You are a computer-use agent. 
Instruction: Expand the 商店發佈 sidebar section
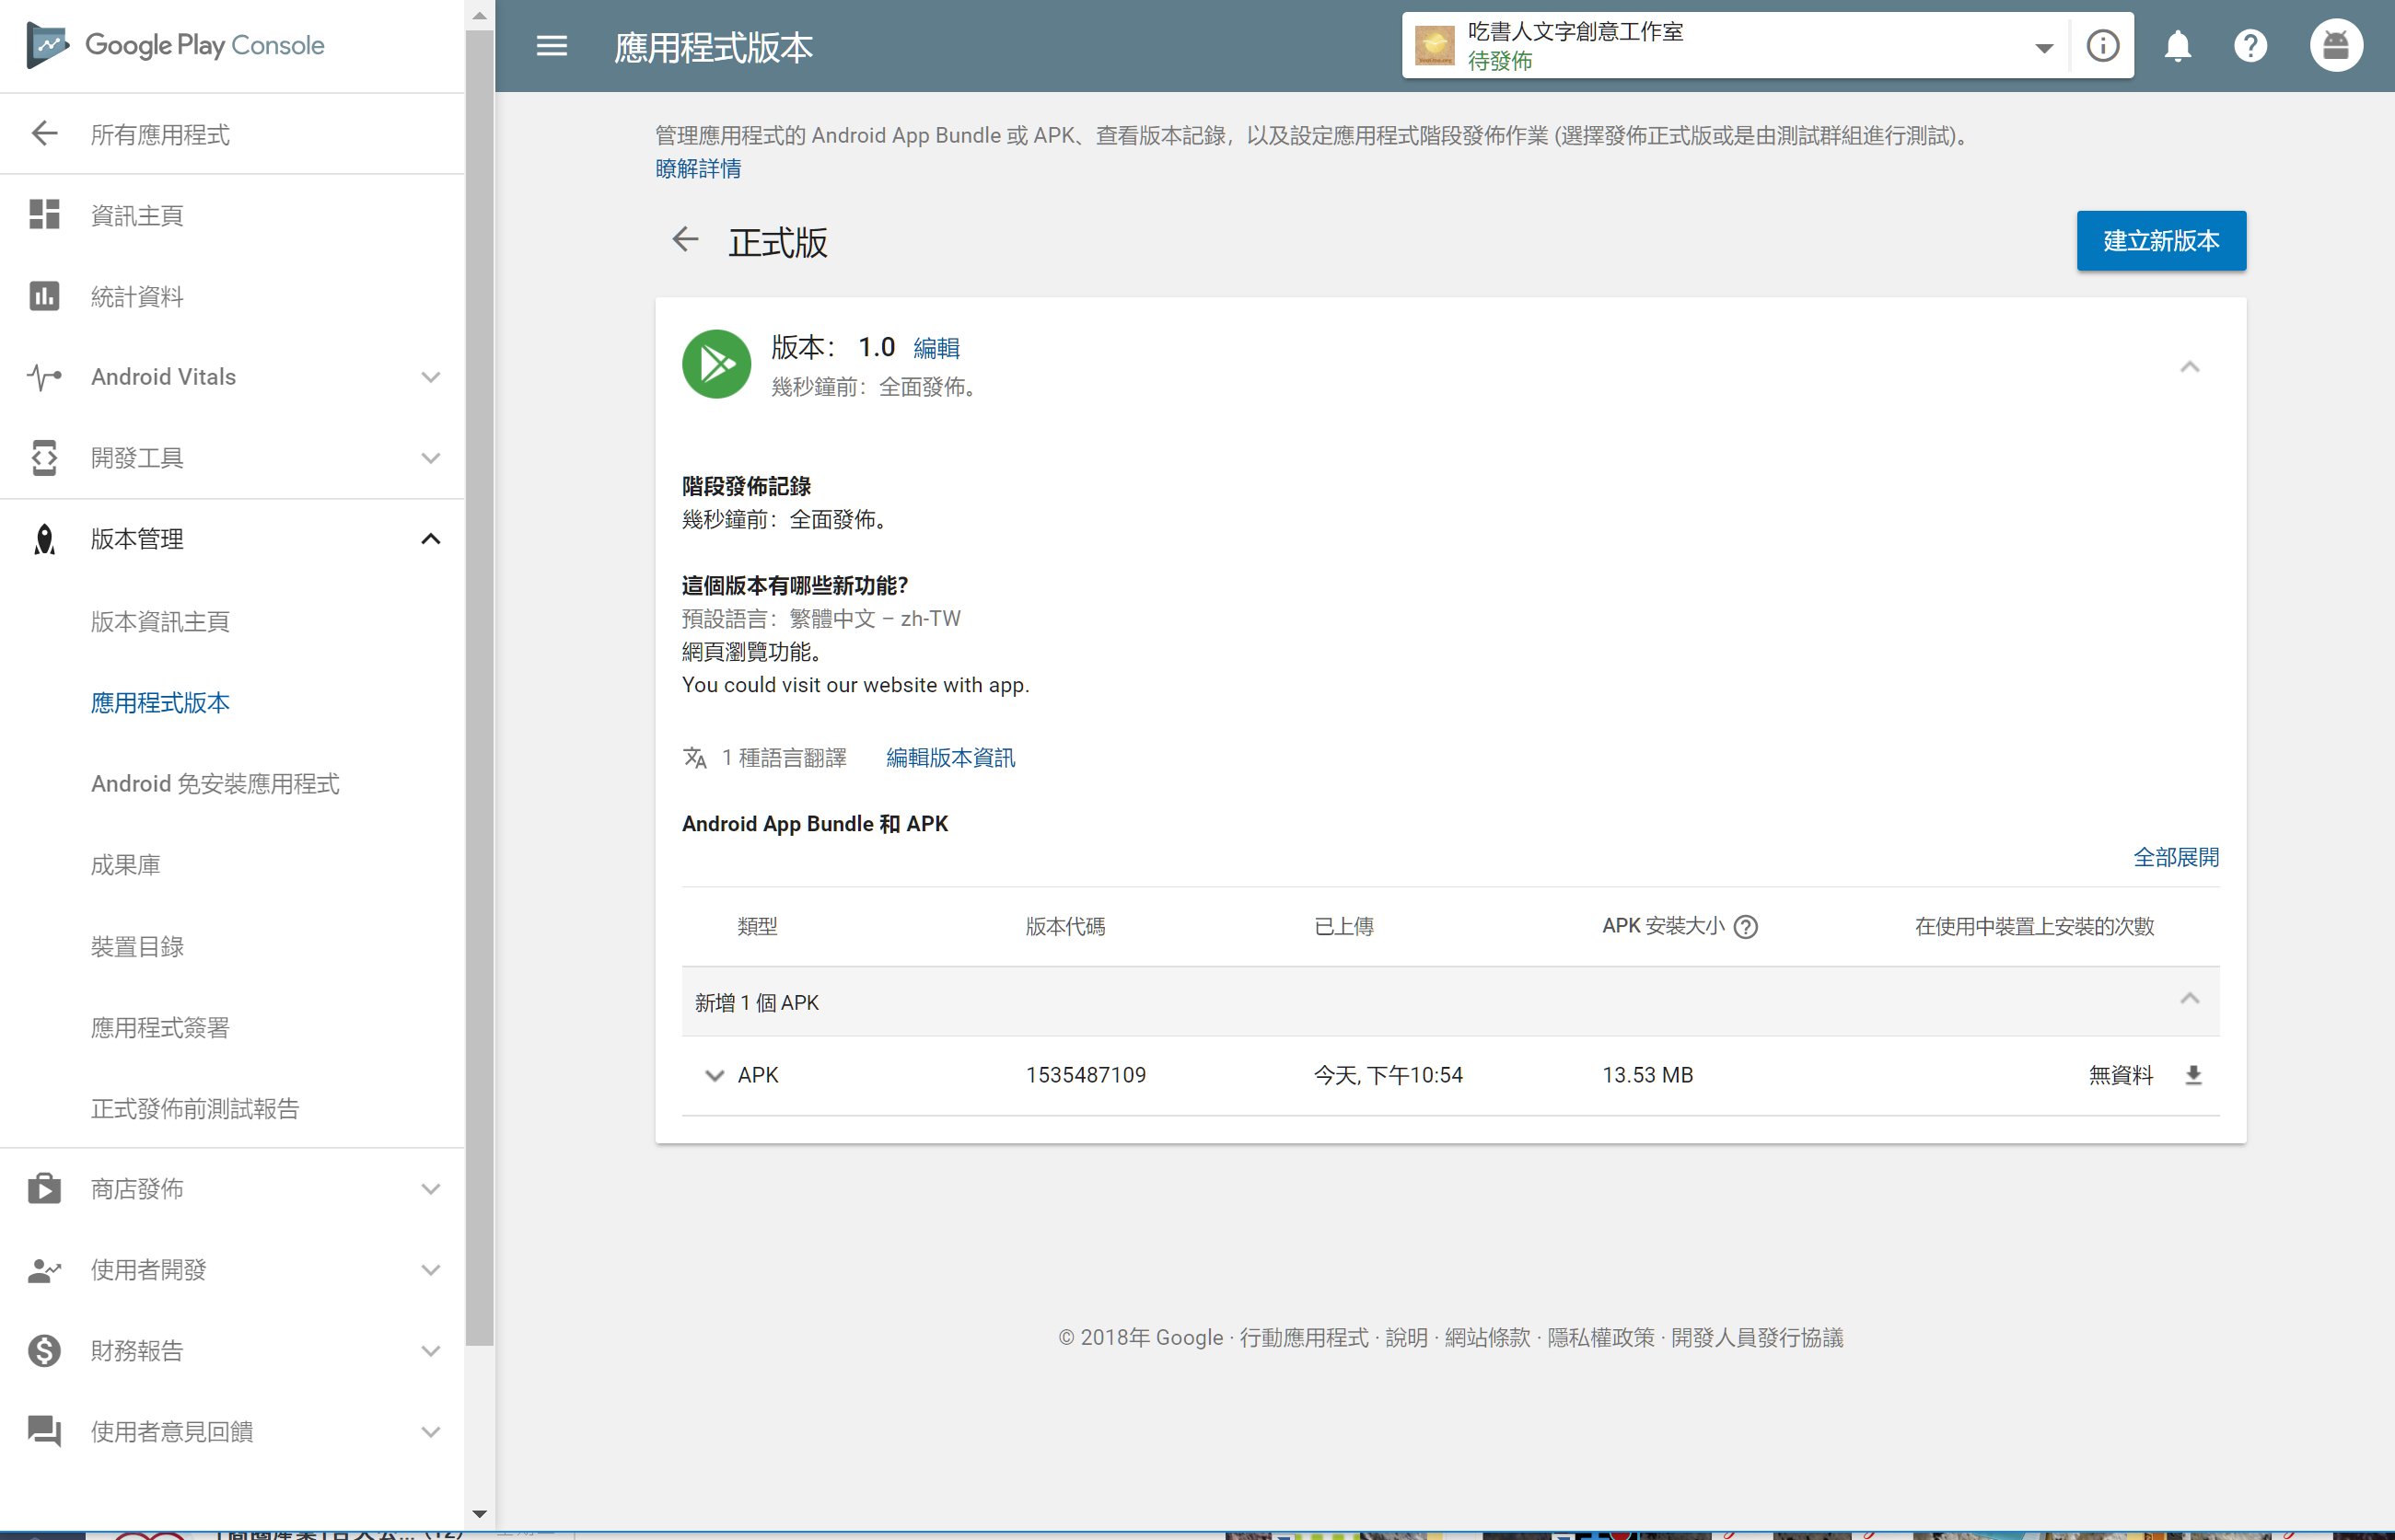pos(430,1189)
